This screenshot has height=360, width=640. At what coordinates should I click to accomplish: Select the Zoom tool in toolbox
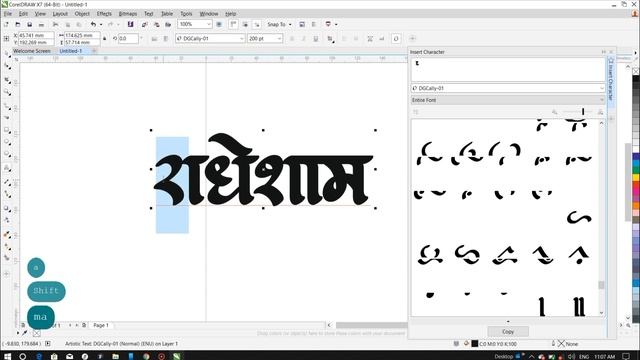(7, 93)
